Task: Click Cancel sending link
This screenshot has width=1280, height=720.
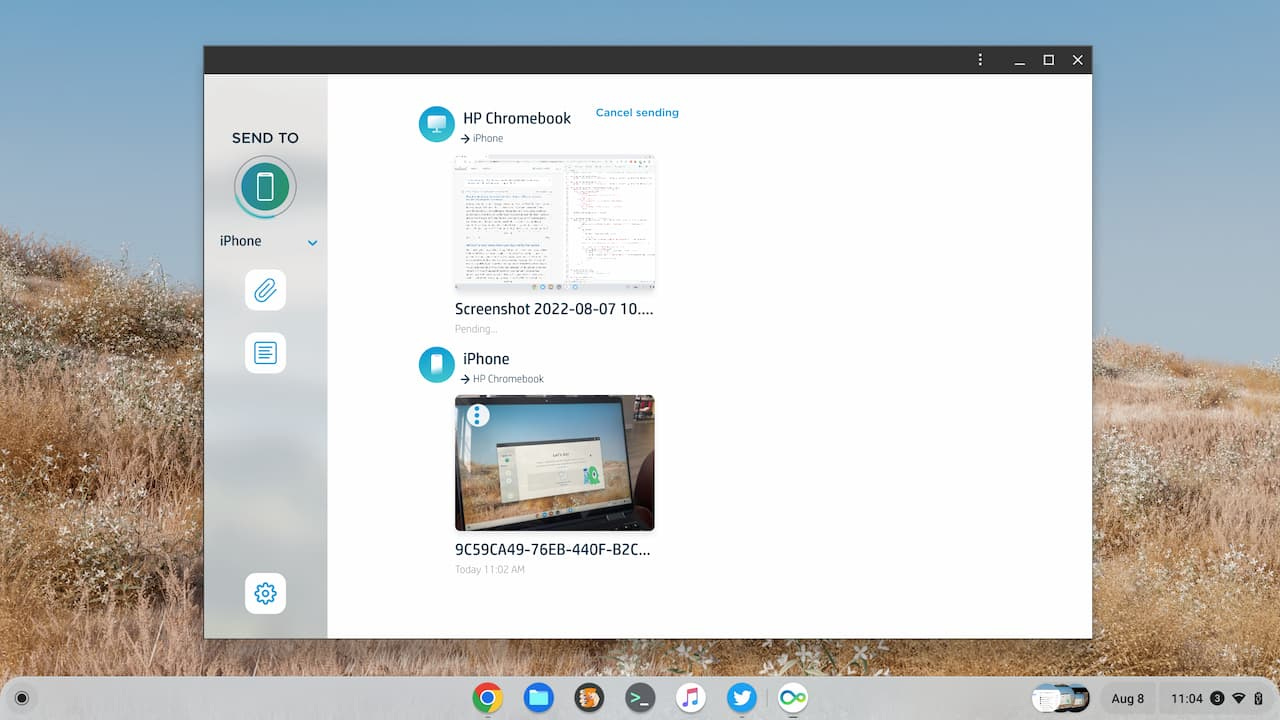Action: point(637,112)
